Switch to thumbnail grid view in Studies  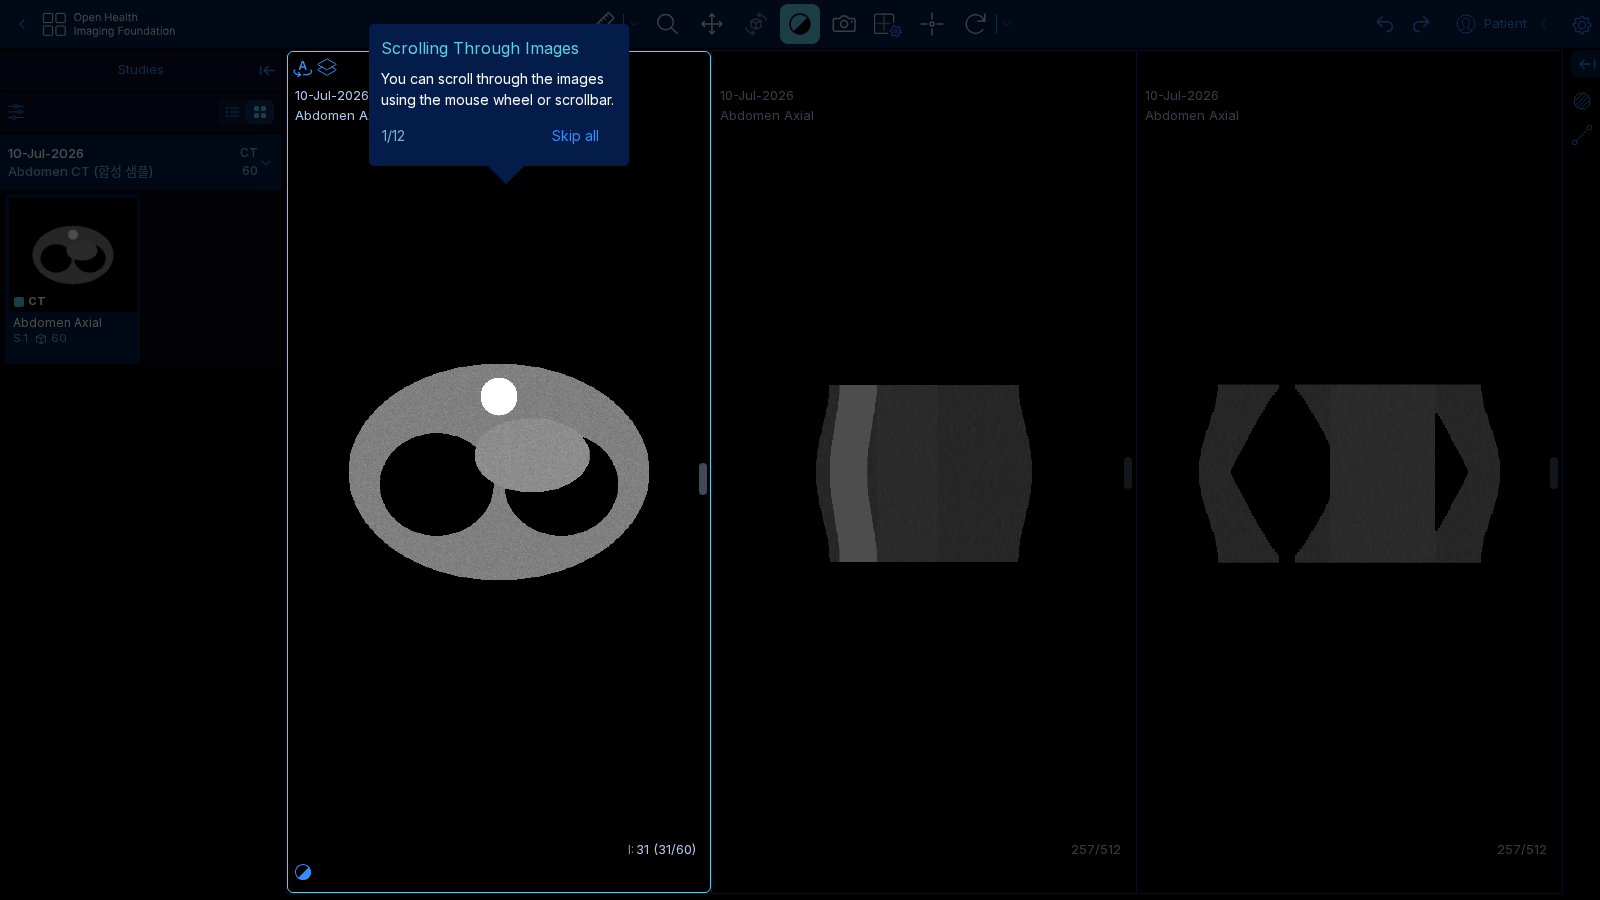tap(260, 112)
